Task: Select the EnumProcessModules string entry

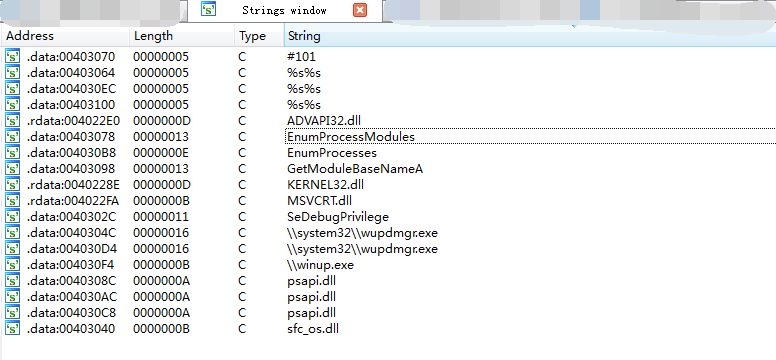Action: (x=351, y=137)
